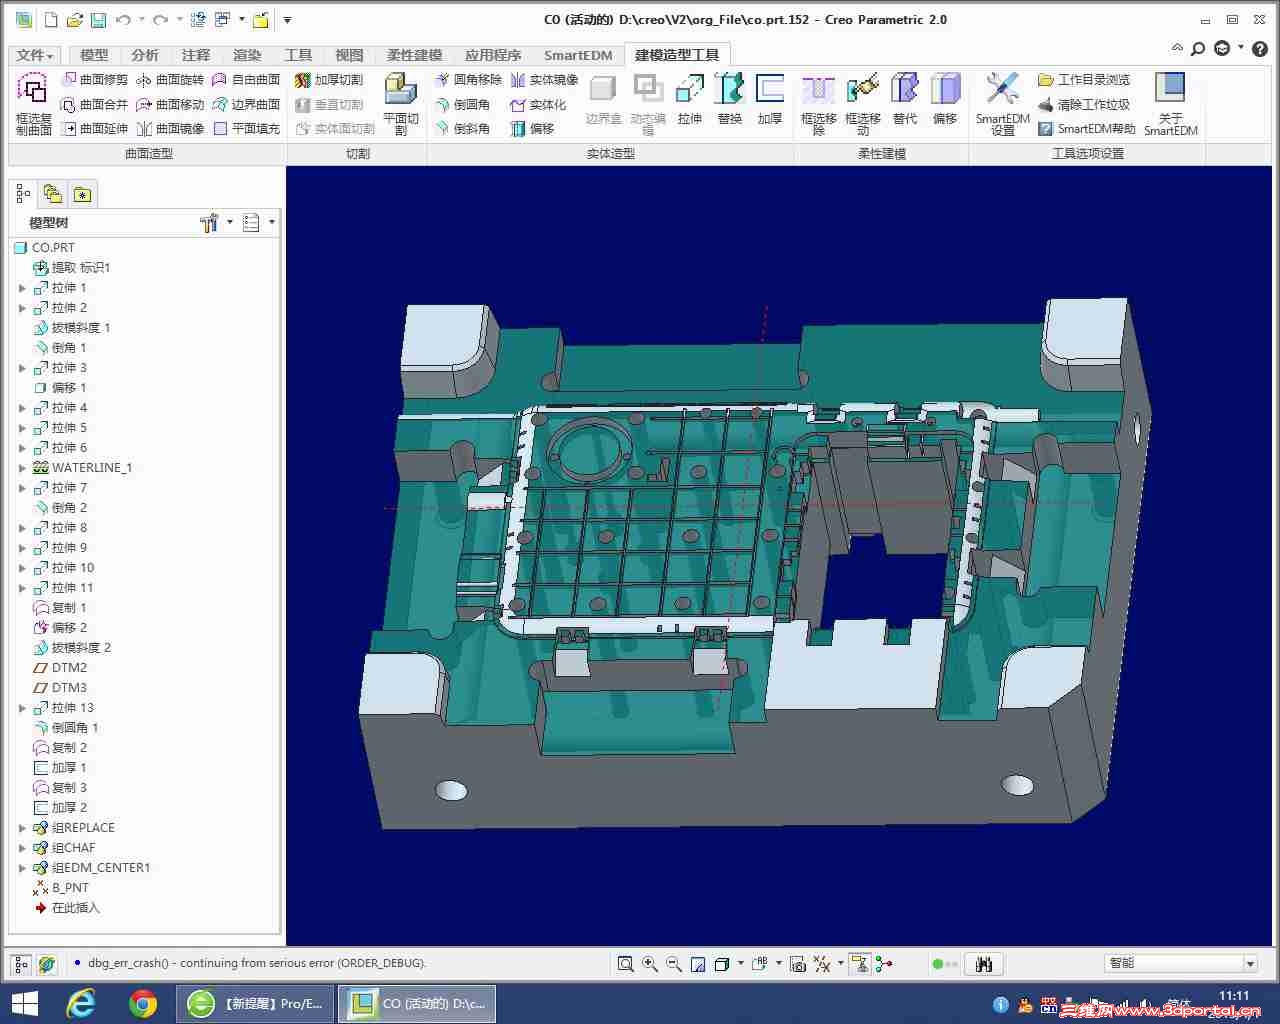Switch to the 分析 ribbon tab
Image resolution: width=1280 pixels, height=1024 pixels.
(x=145, y=55)
